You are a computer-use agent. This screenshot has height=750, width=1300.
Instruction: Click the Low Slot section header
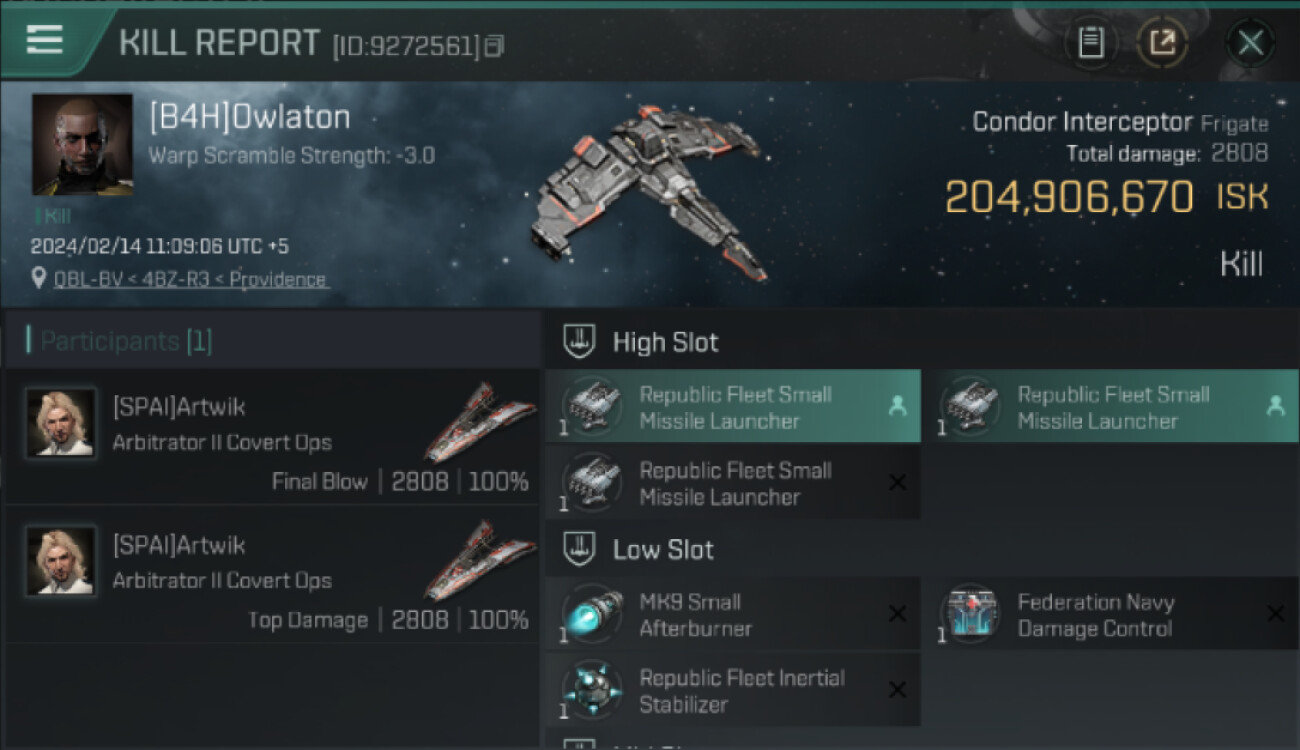(663, 549)
